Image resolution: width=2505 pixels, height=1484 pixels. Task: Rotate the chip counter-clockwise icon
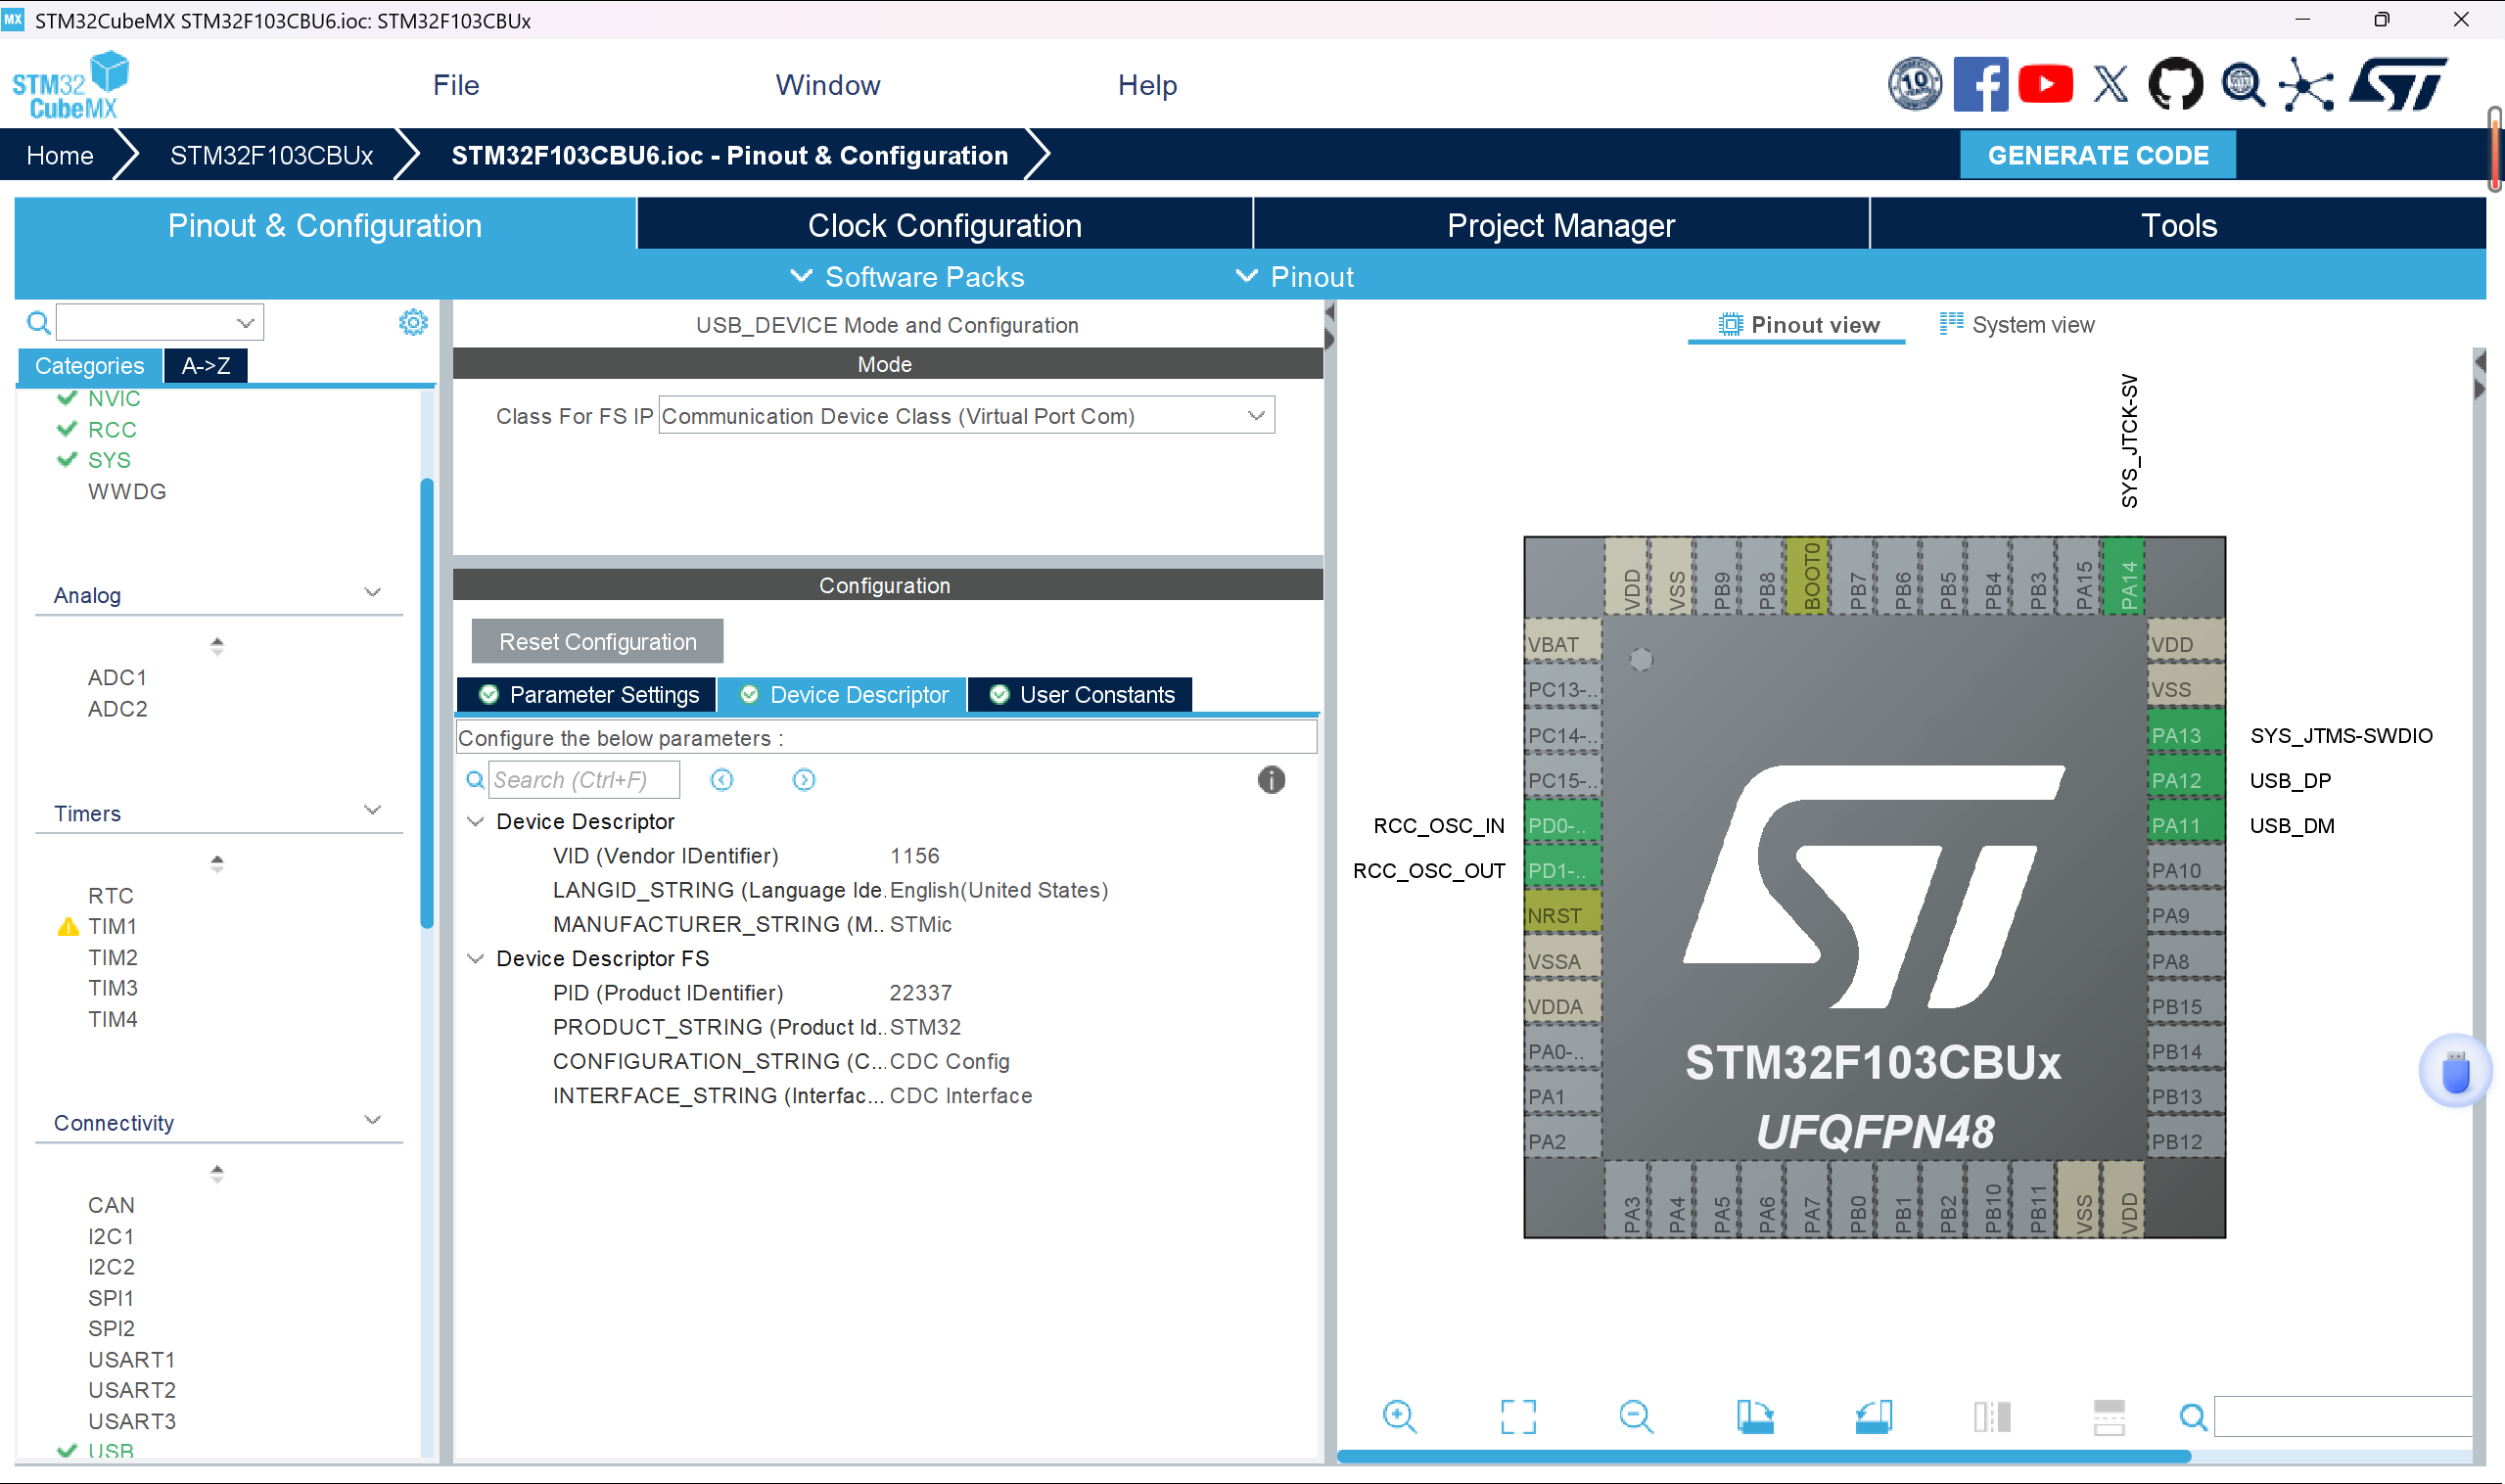tap(1873, 1417)
